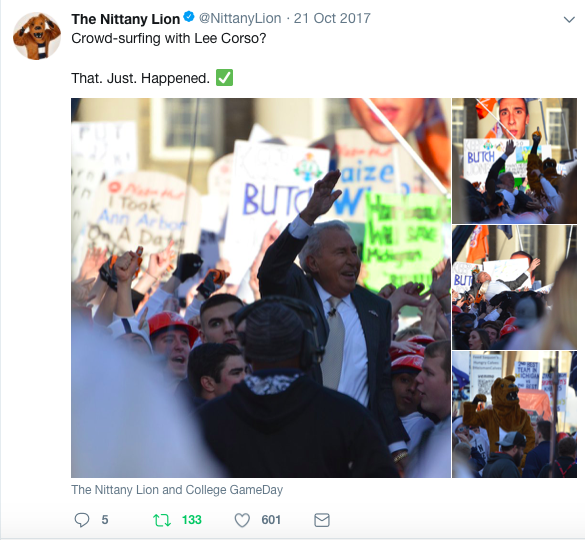Open the 21 Oct 2017 timestamp
The width and height of the screenshot is (585, 540).
click(332, 18)
